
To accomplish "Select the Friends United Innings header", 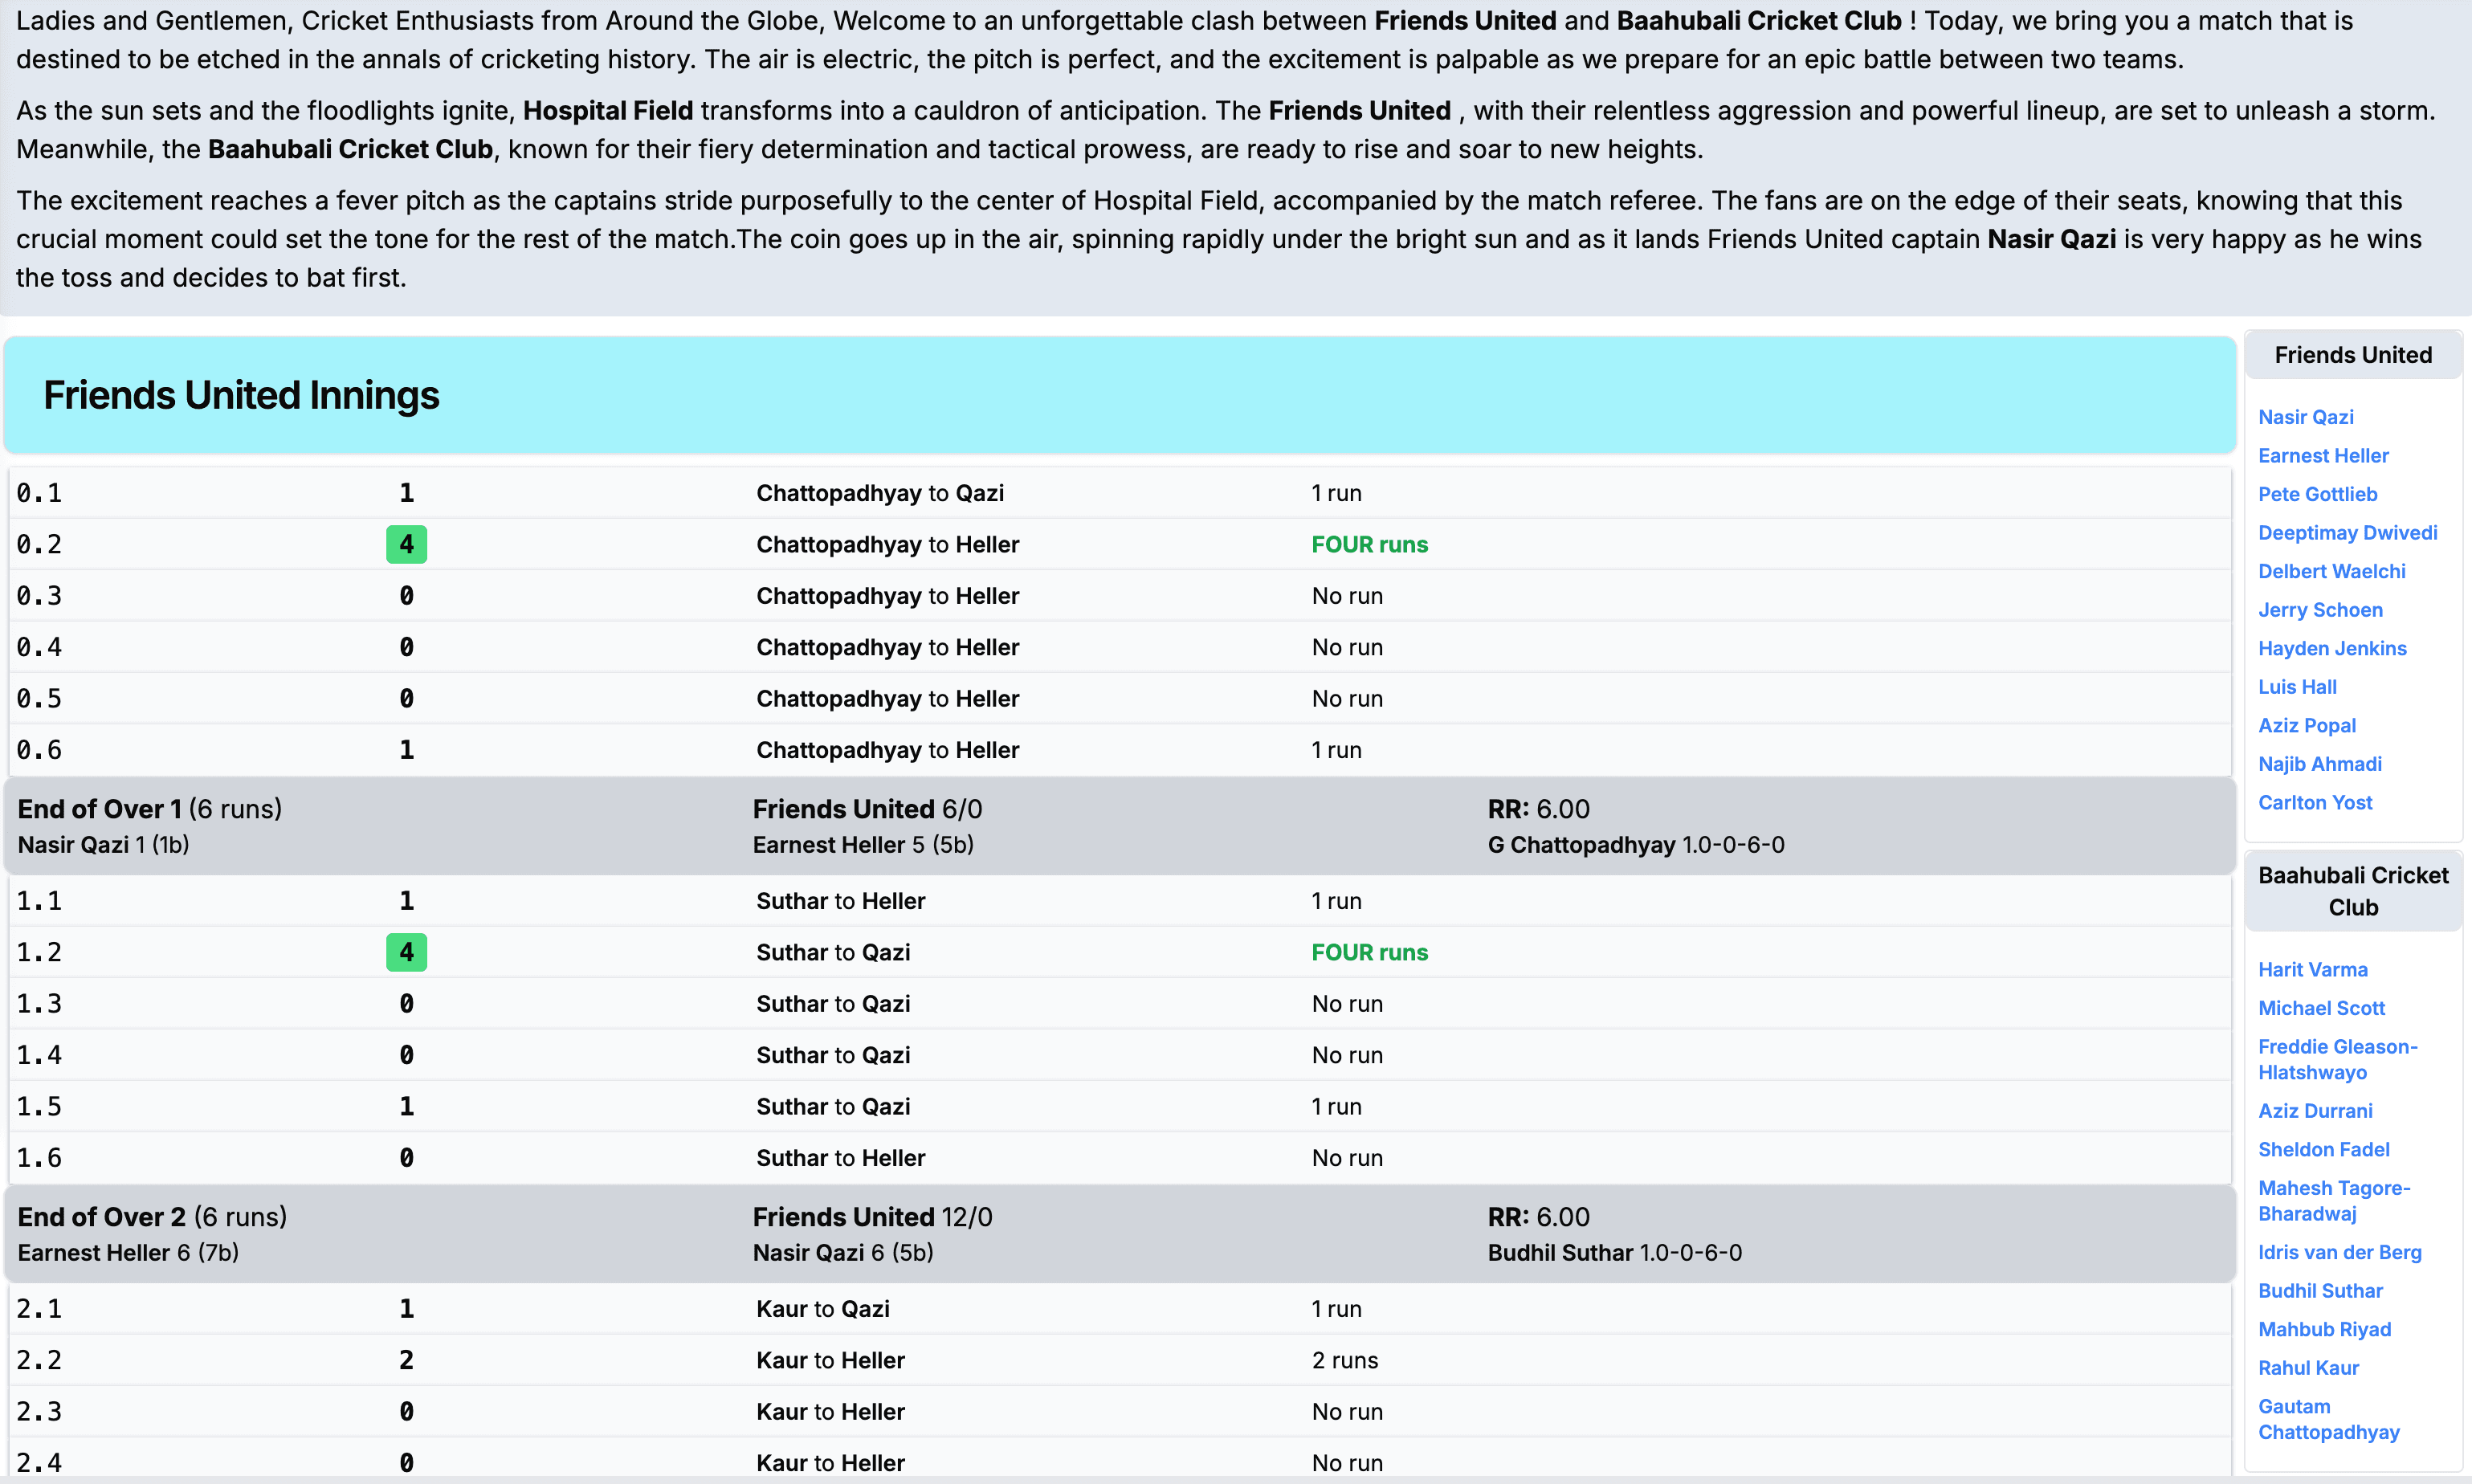I will click(x=240, y=395).
